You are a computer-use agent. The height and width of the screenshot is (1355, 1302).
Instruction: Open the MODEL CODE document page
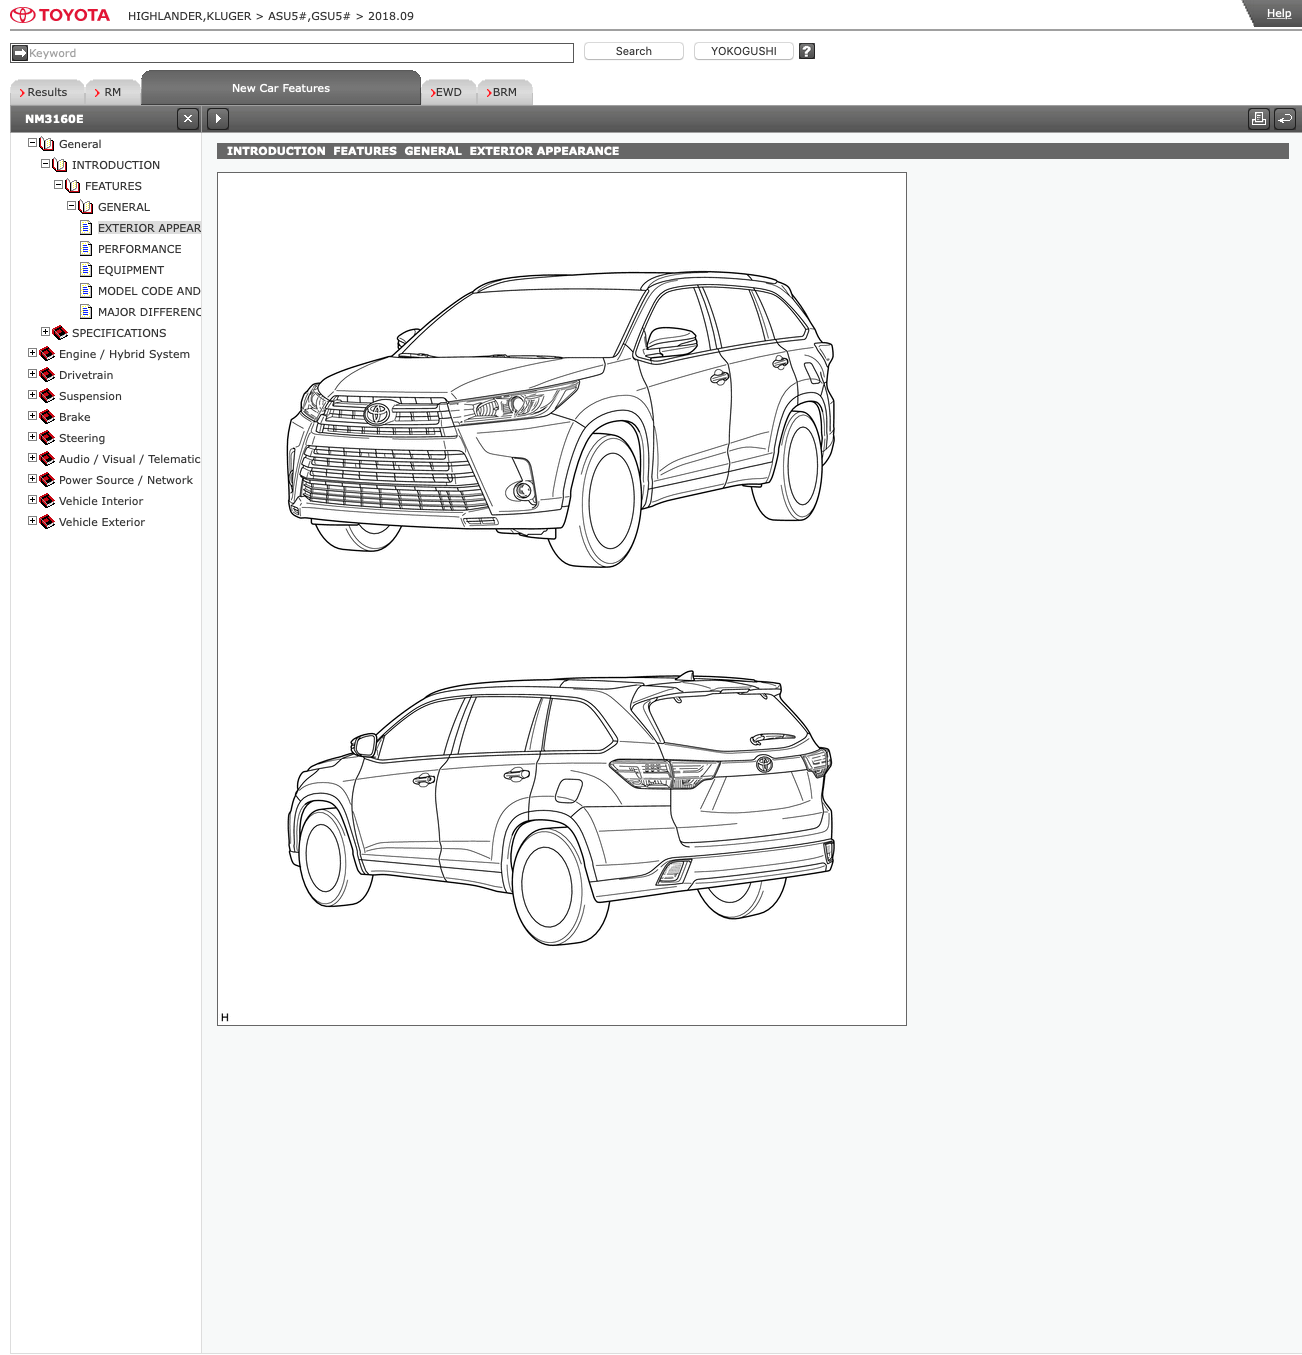149,291
